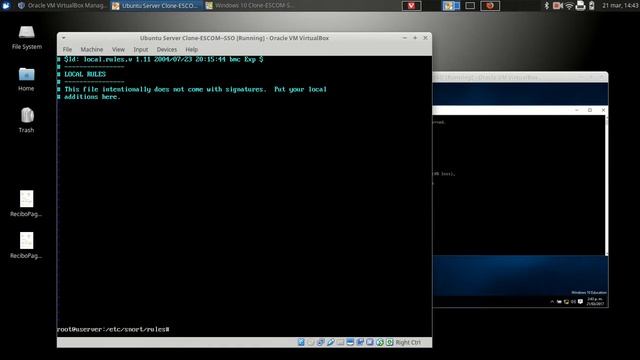Open the Machine menu
Image resolution: width=640 pixels, height=360 pixels.
pos(92,49)
